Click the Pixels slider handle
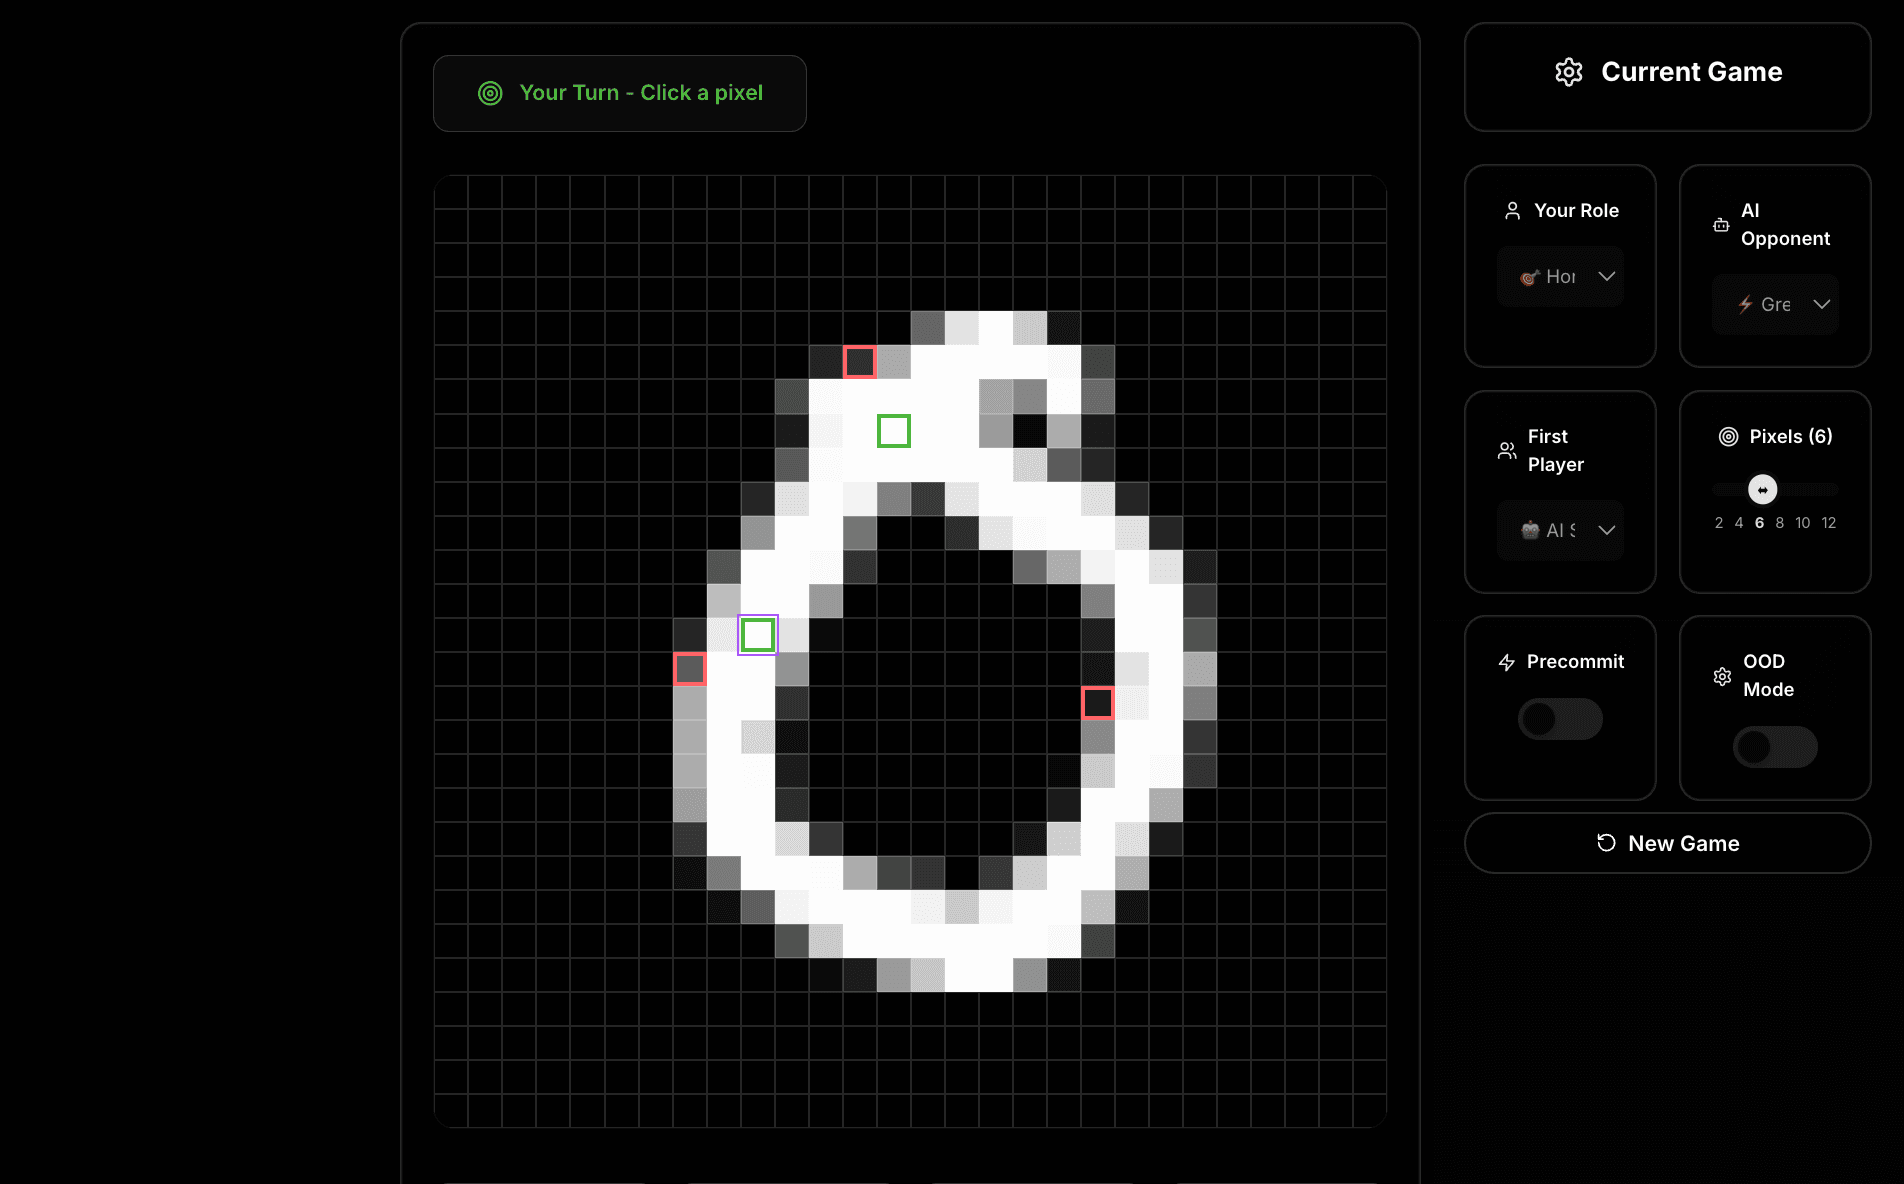 click(x=1762, y=489)
